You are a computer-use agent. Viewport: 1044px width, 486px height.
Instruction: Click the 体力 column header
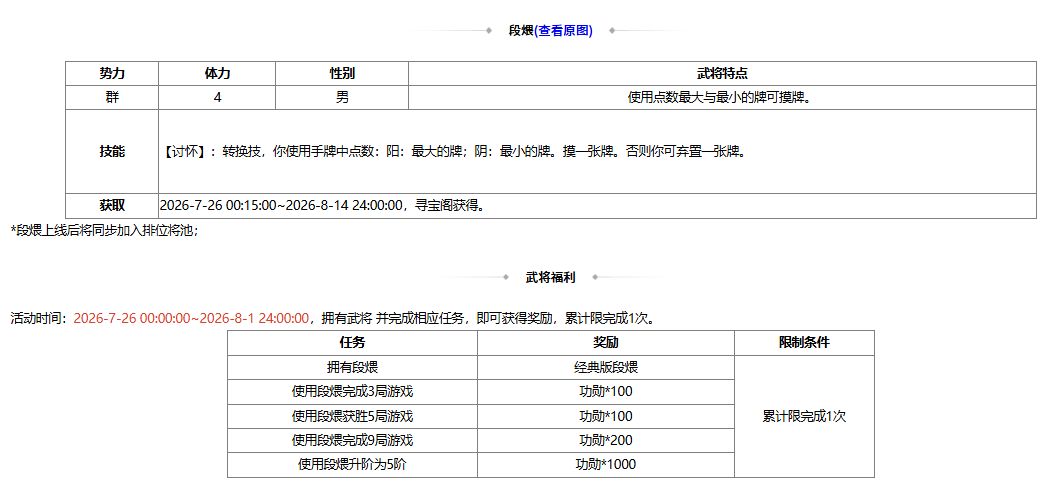pos(217,73)
